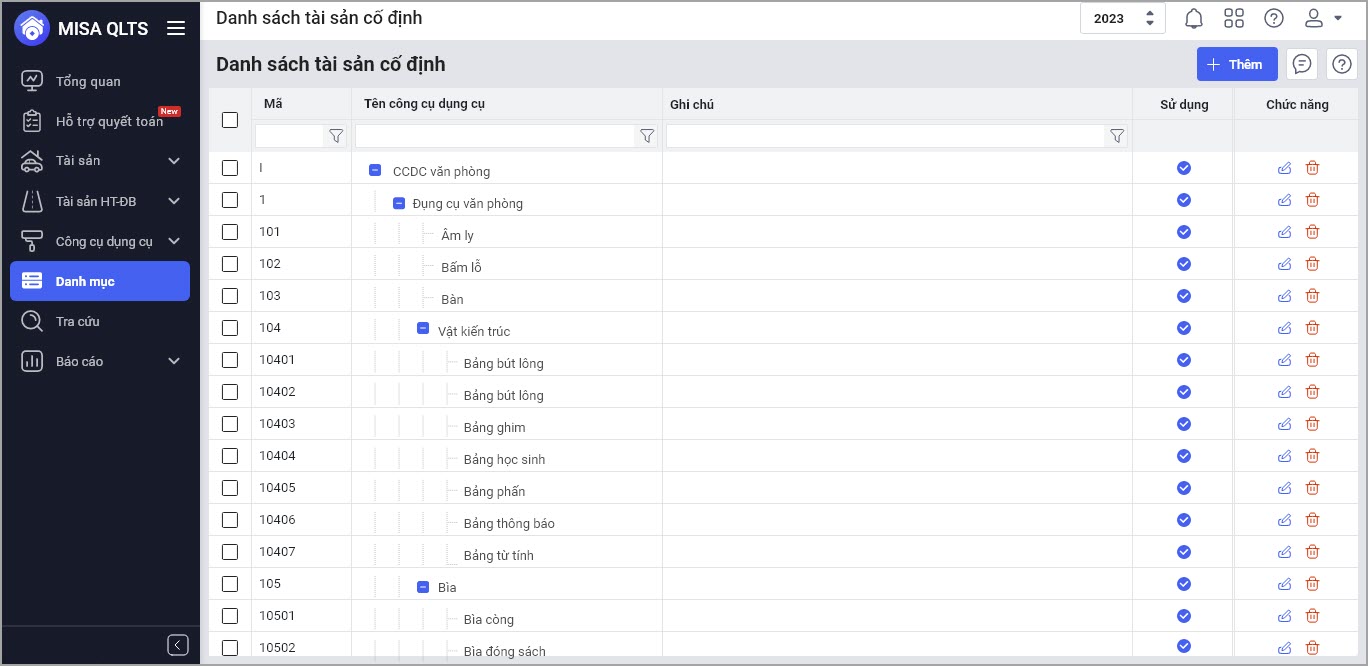
Task: Click the feedback chat bubble icon
Action: (x=1302, y=64)
